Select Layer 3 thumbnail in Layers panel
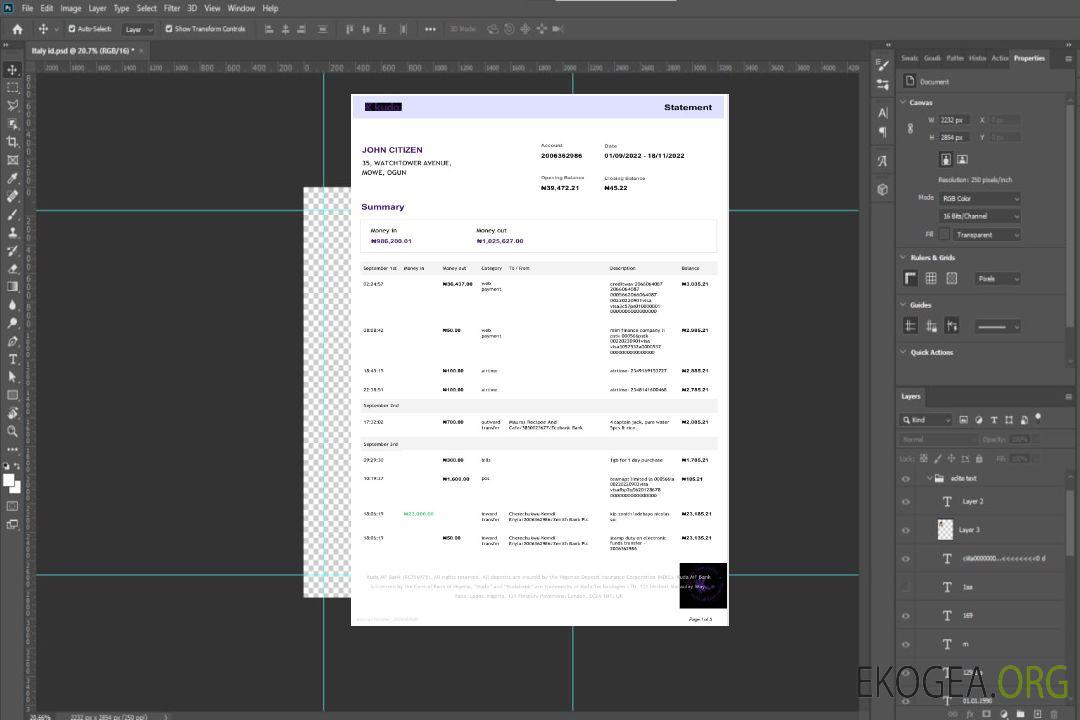 coord(946,529)
